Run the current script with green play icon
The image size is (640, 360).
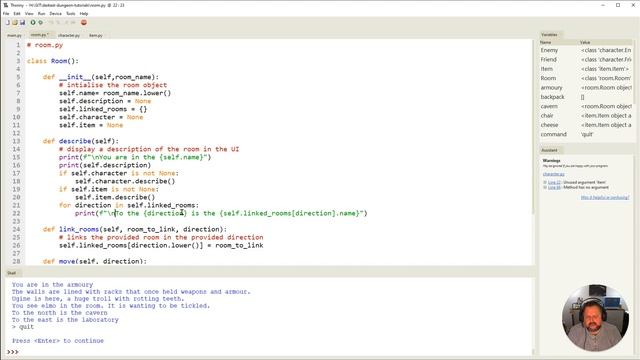click(x=33, y=22)
